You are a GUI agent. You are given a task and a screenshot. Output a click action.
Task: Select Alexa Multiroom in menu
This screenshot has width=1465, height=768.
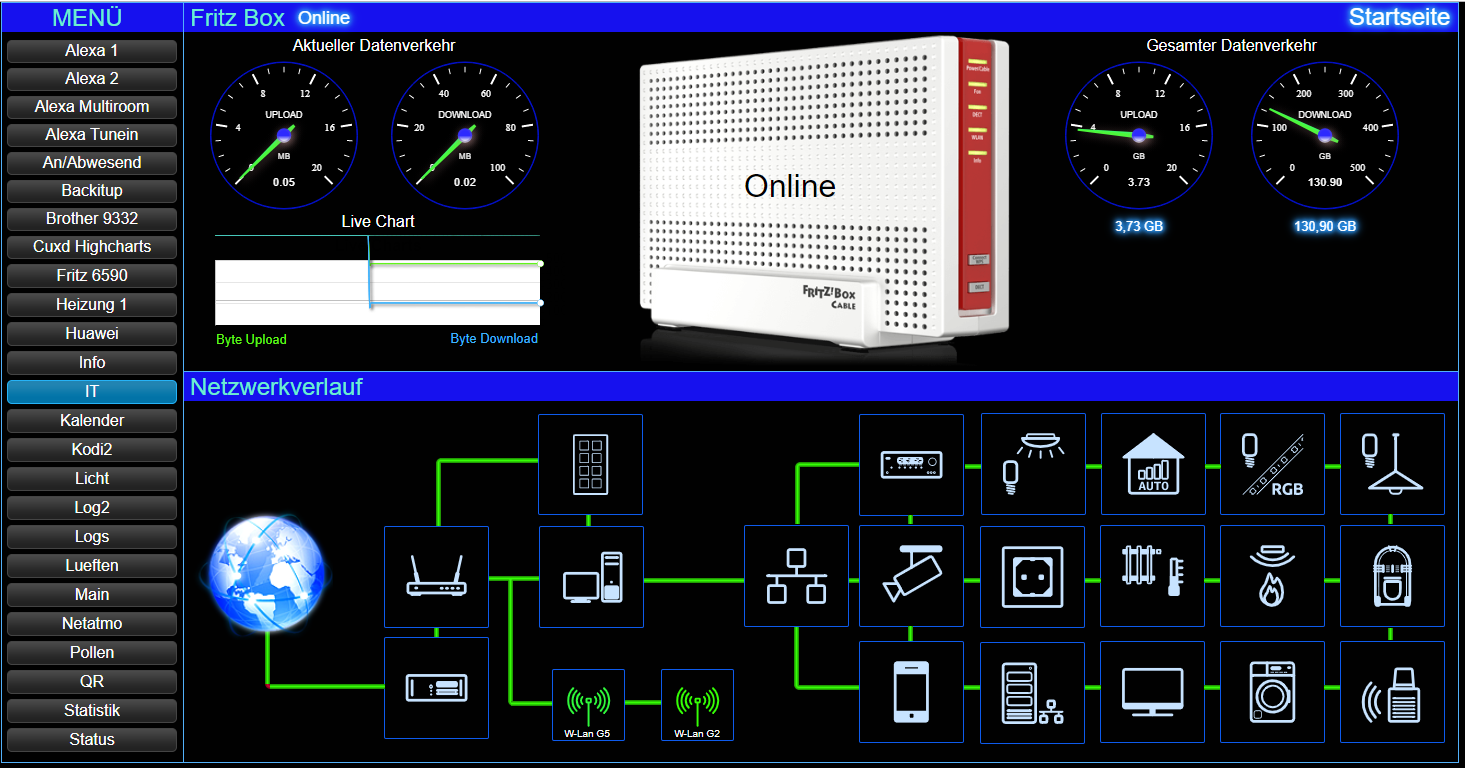92,106
